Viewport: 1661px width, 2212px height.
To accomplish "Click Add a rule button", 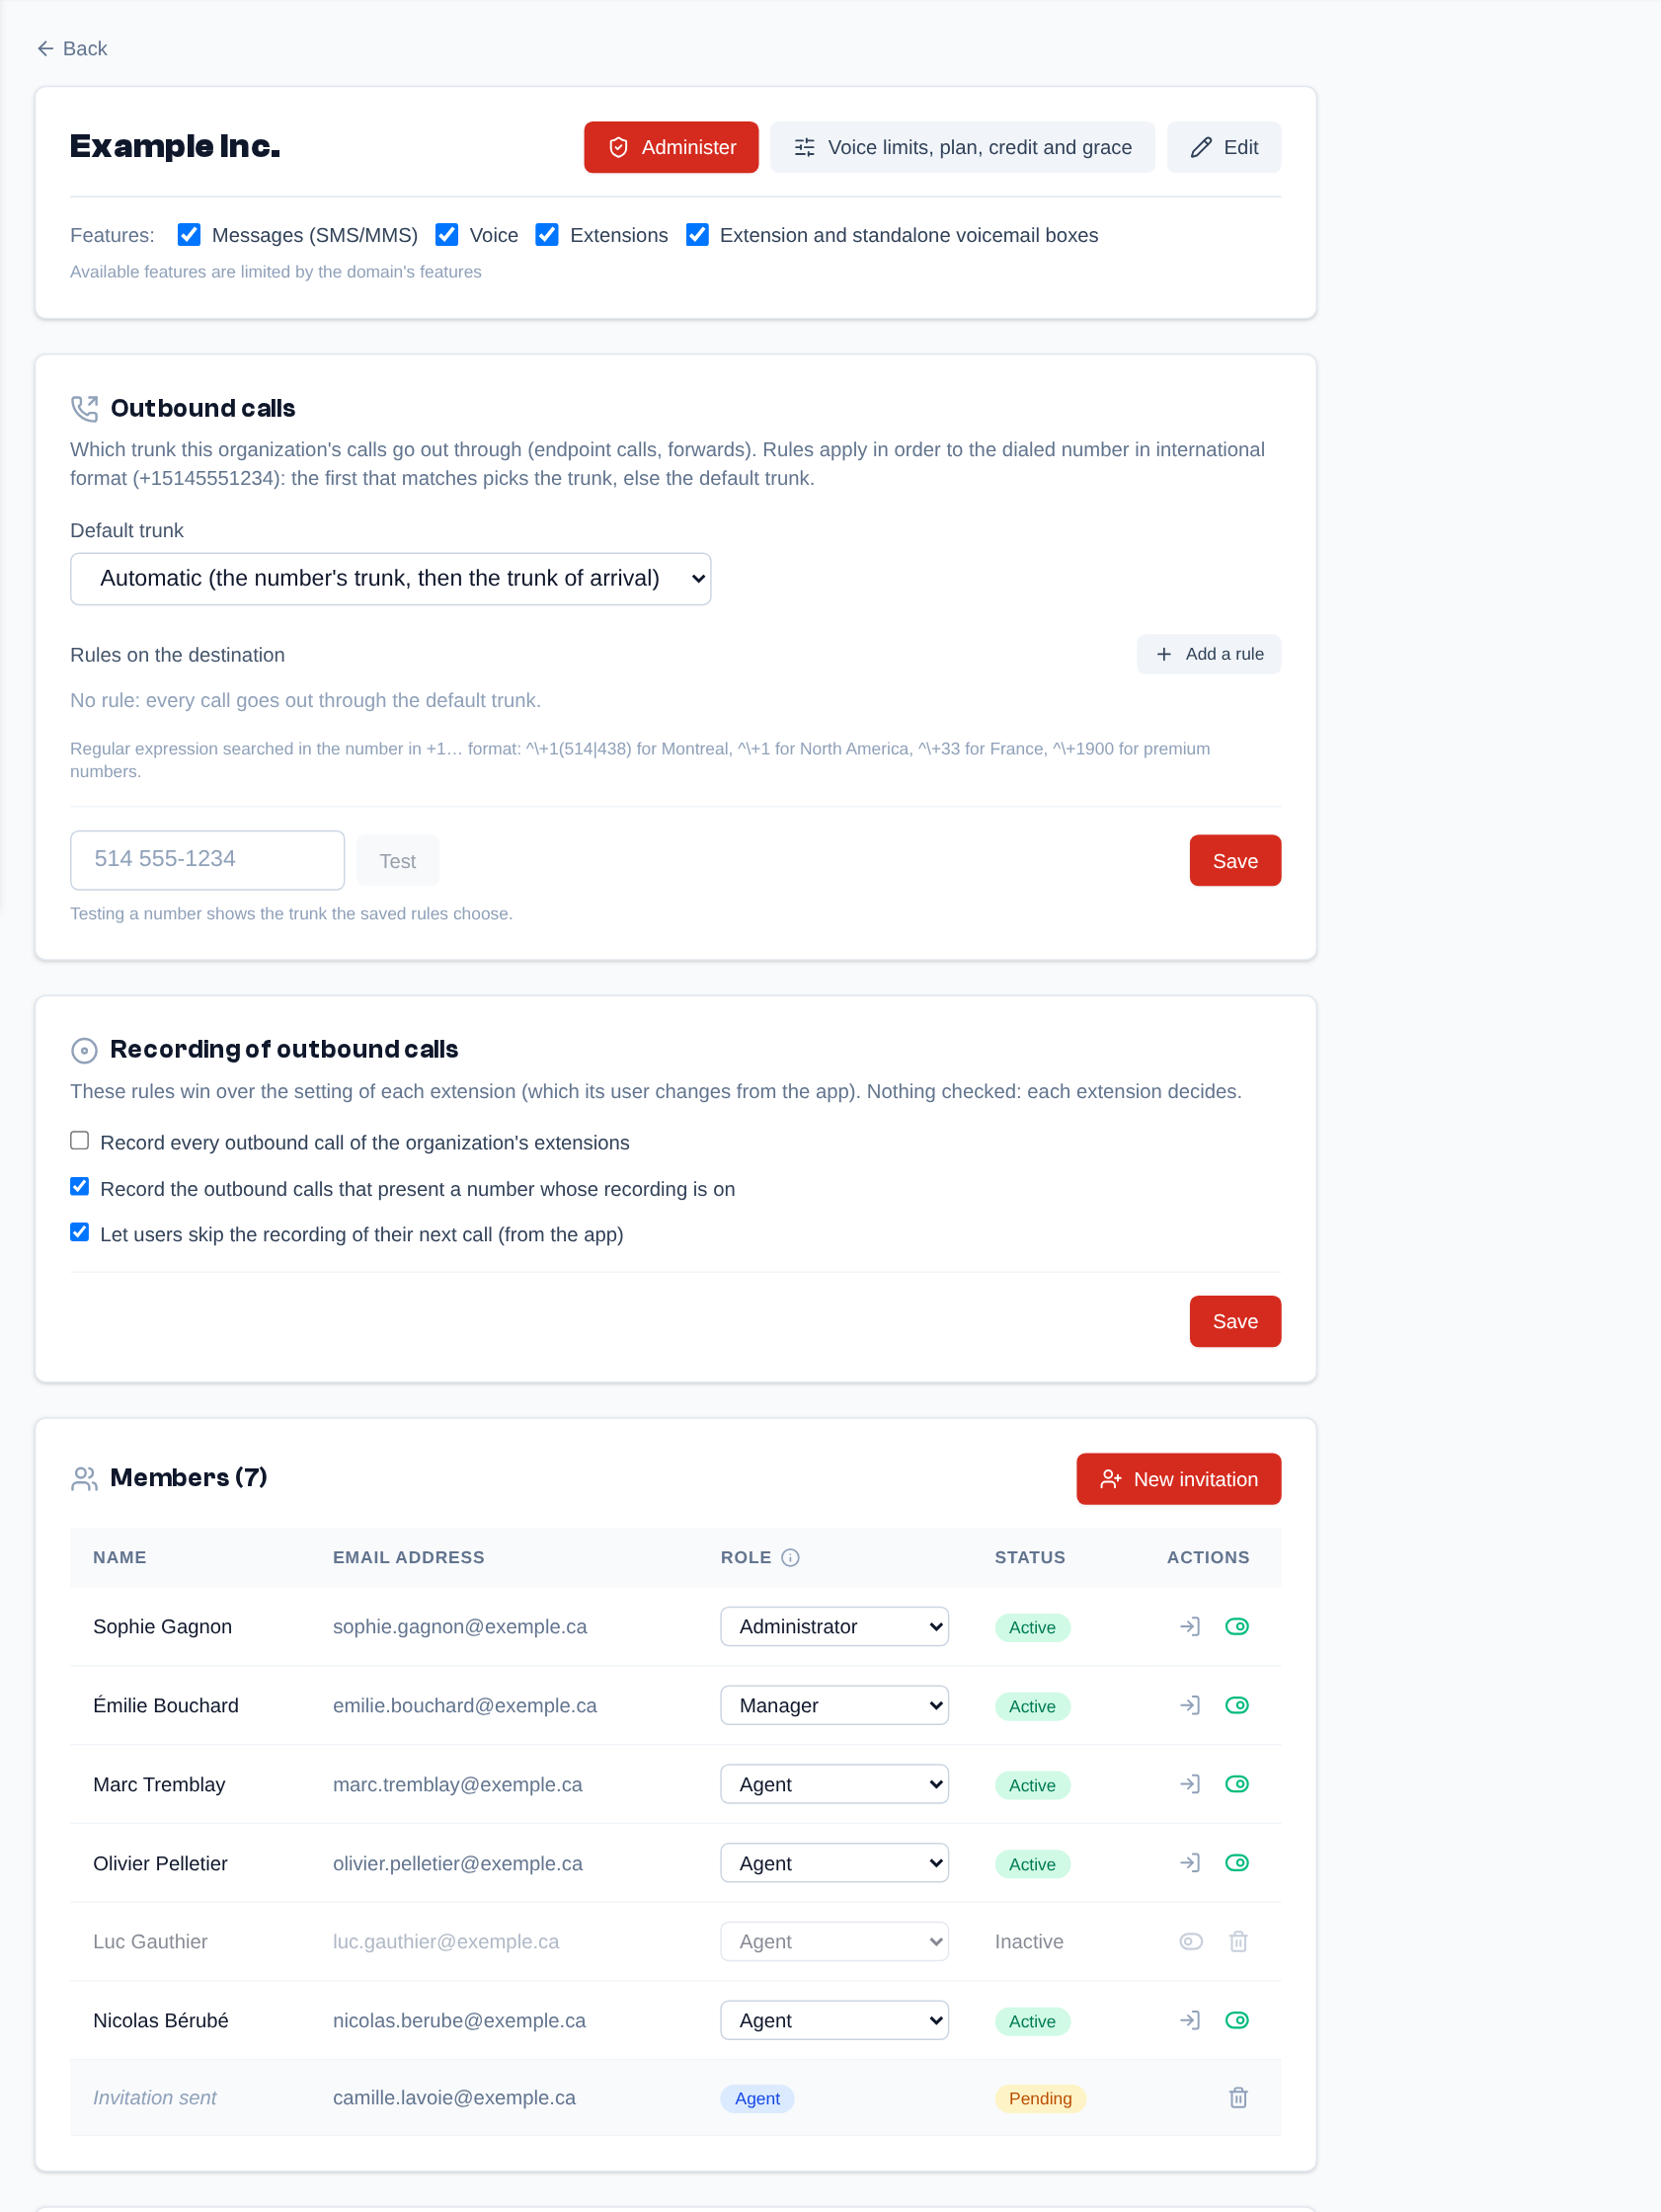I will coord(1209,654).
